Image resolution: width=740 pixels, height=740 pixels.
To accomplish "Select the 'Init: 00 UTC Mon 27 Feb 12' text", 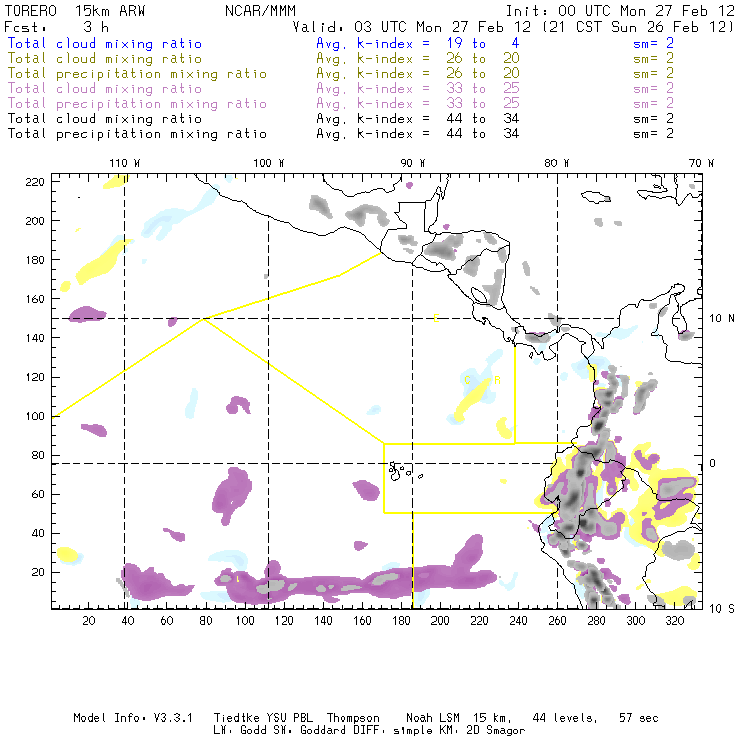I will click(x=620, y=11).
